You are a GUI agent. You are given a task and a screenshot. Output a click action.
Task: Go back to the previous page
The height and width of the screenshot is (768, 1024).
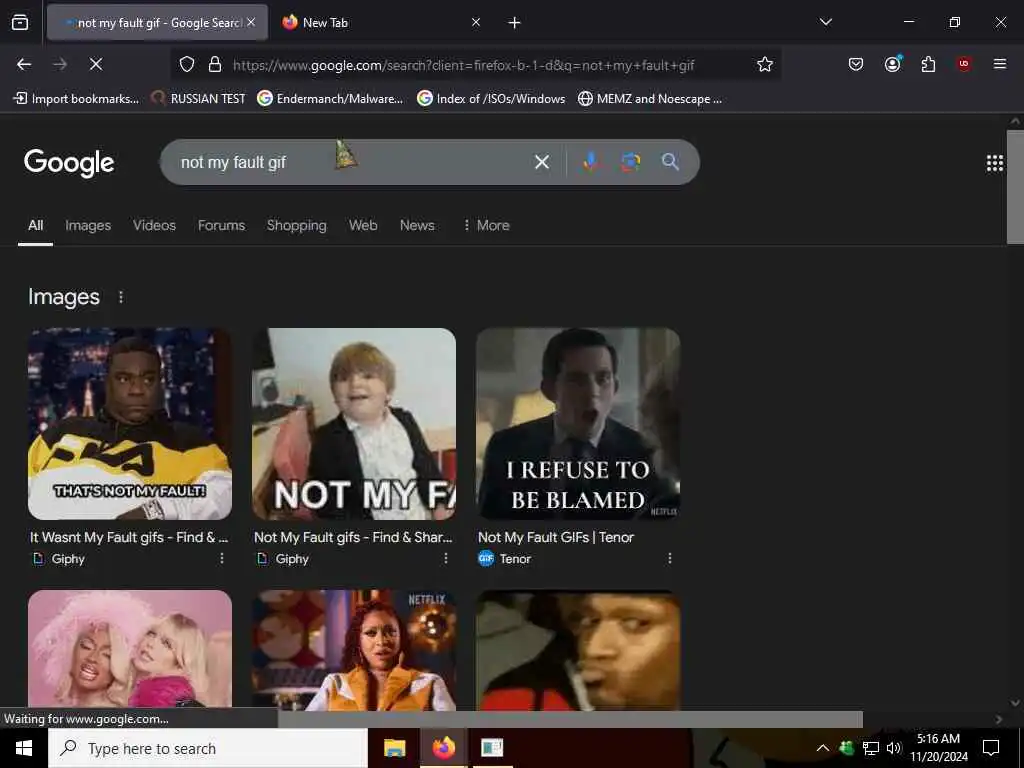[24, 64]
